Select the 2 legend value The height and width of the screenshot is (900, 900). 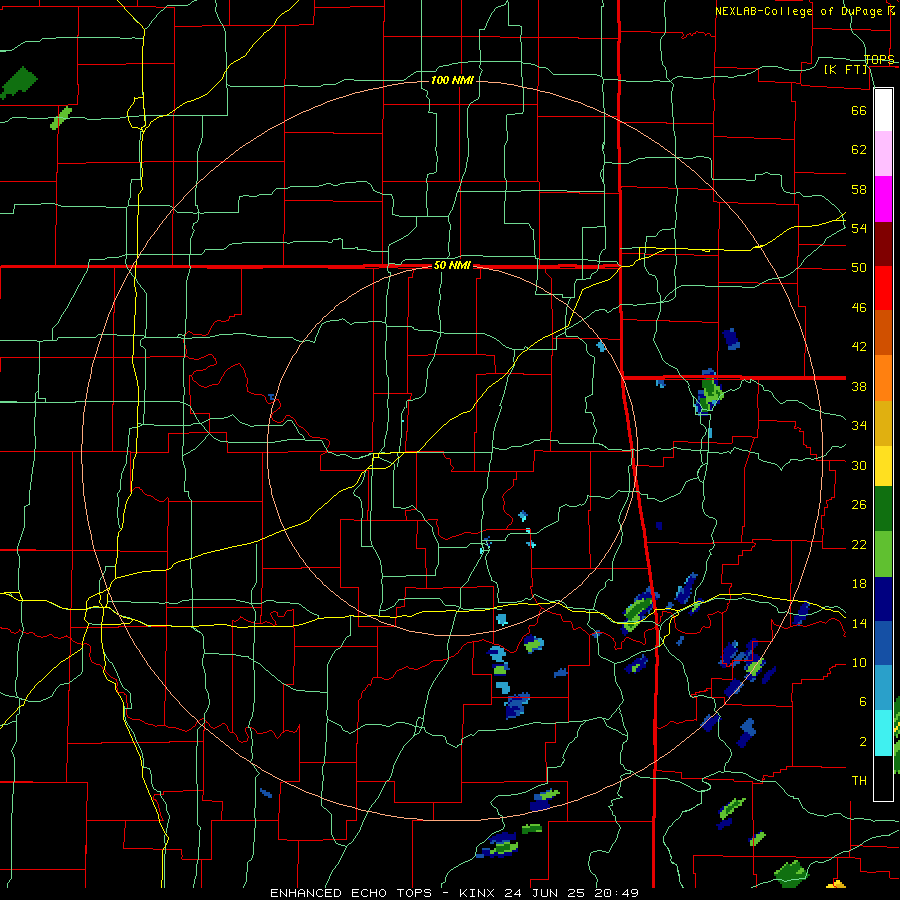(x=862, y=742)
